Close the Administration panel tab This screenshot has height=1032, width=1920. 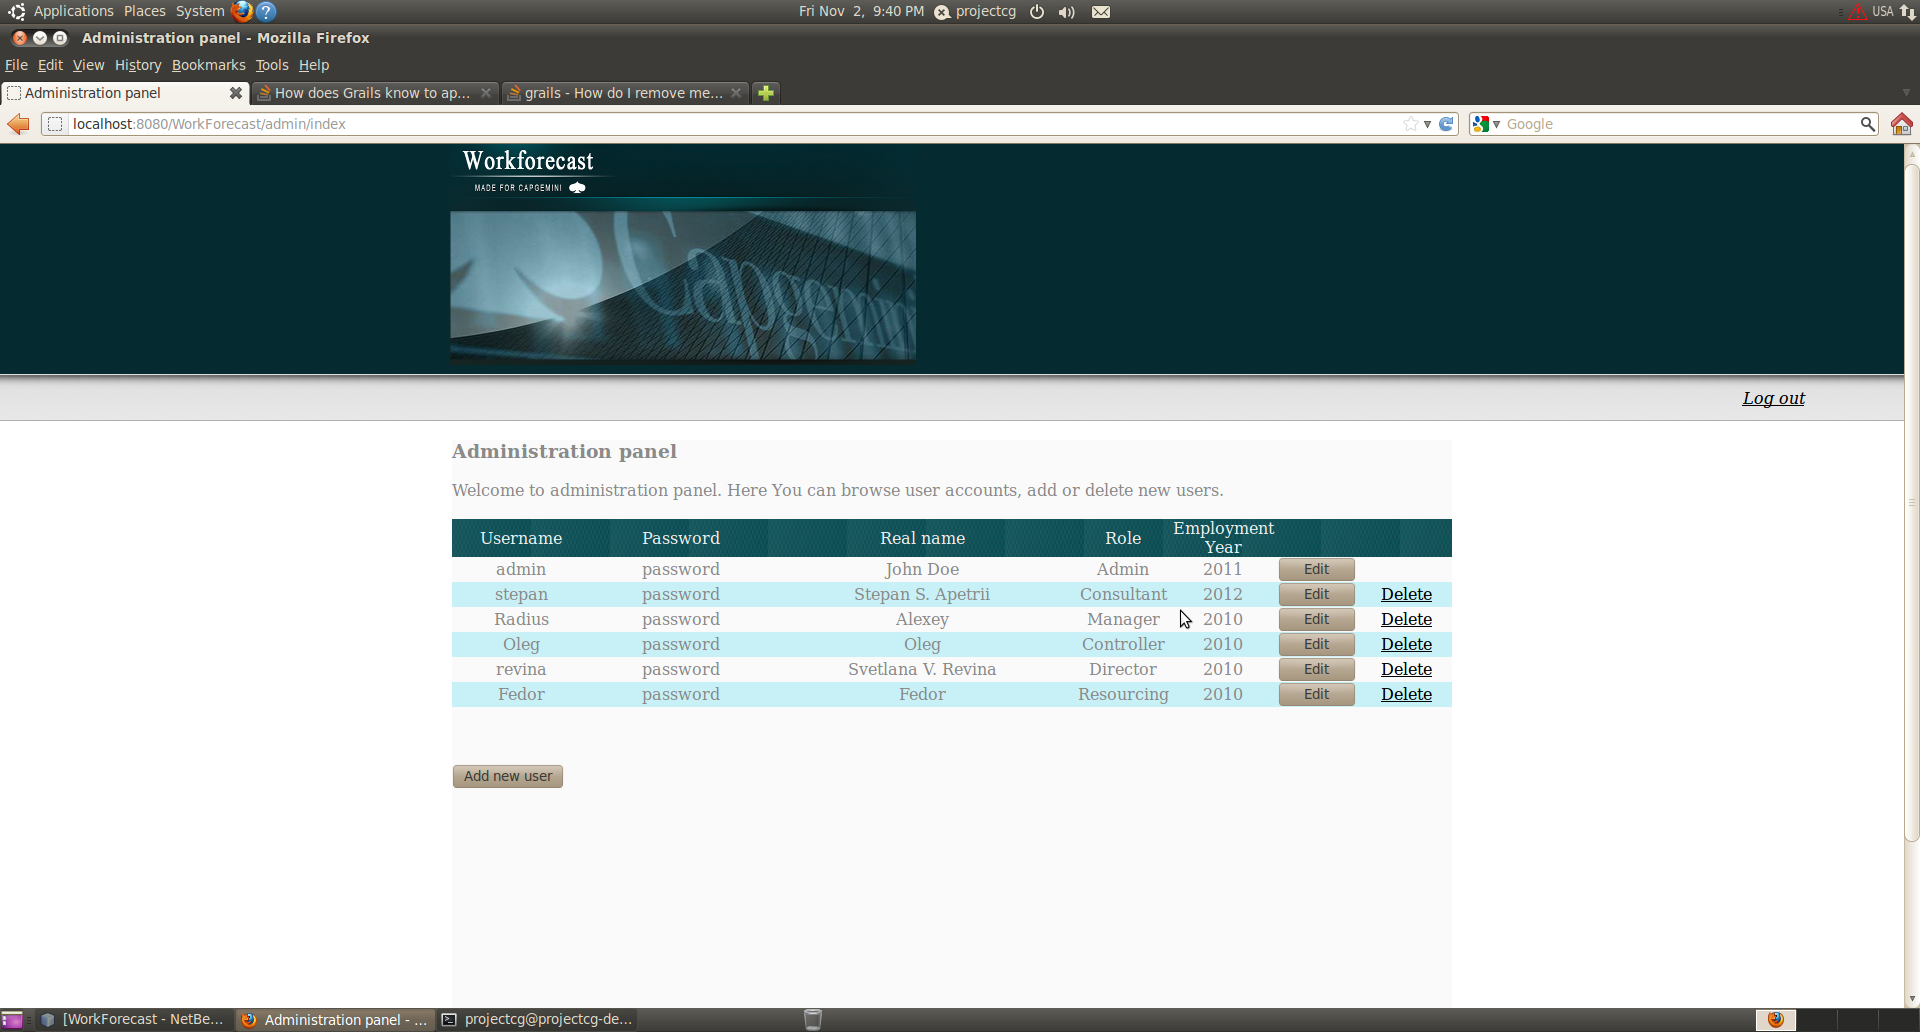(x=236, y=93)
